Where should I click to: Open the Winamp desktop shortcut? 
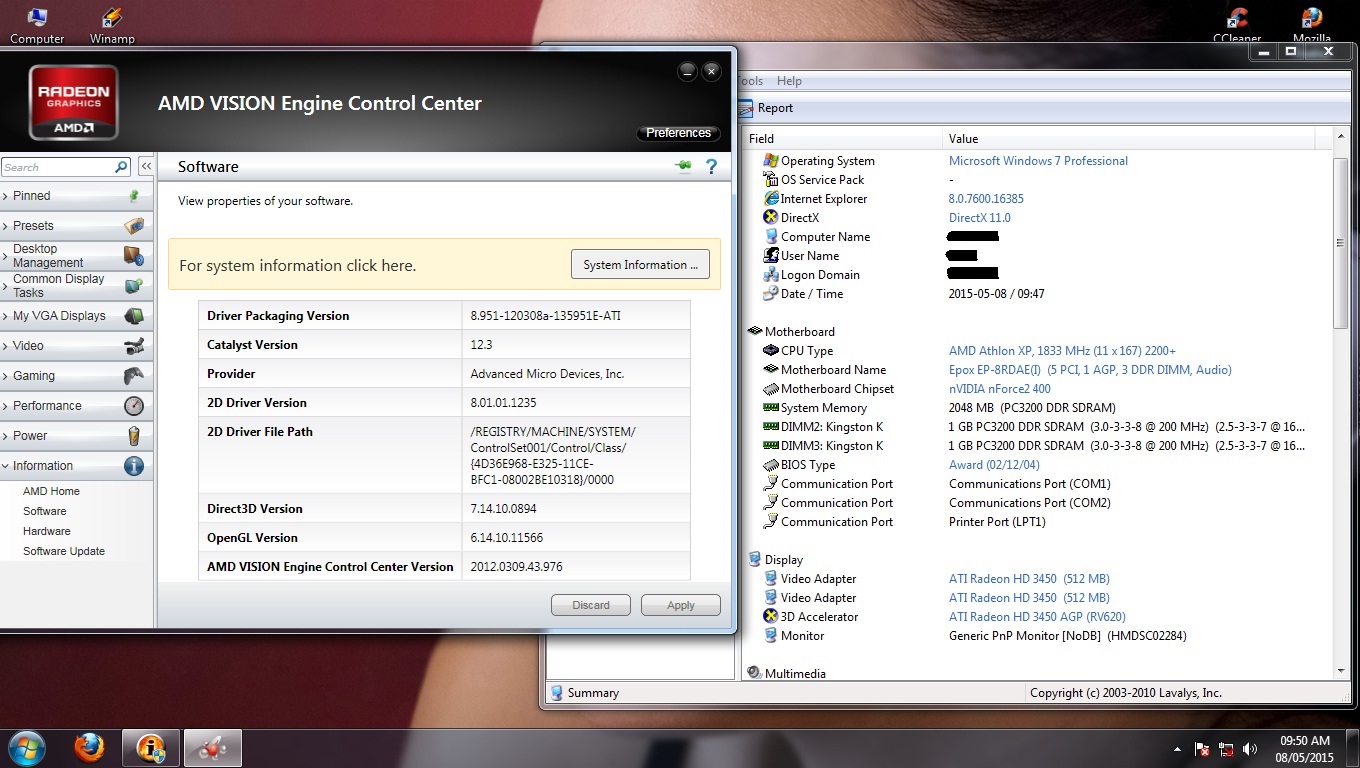112,26
